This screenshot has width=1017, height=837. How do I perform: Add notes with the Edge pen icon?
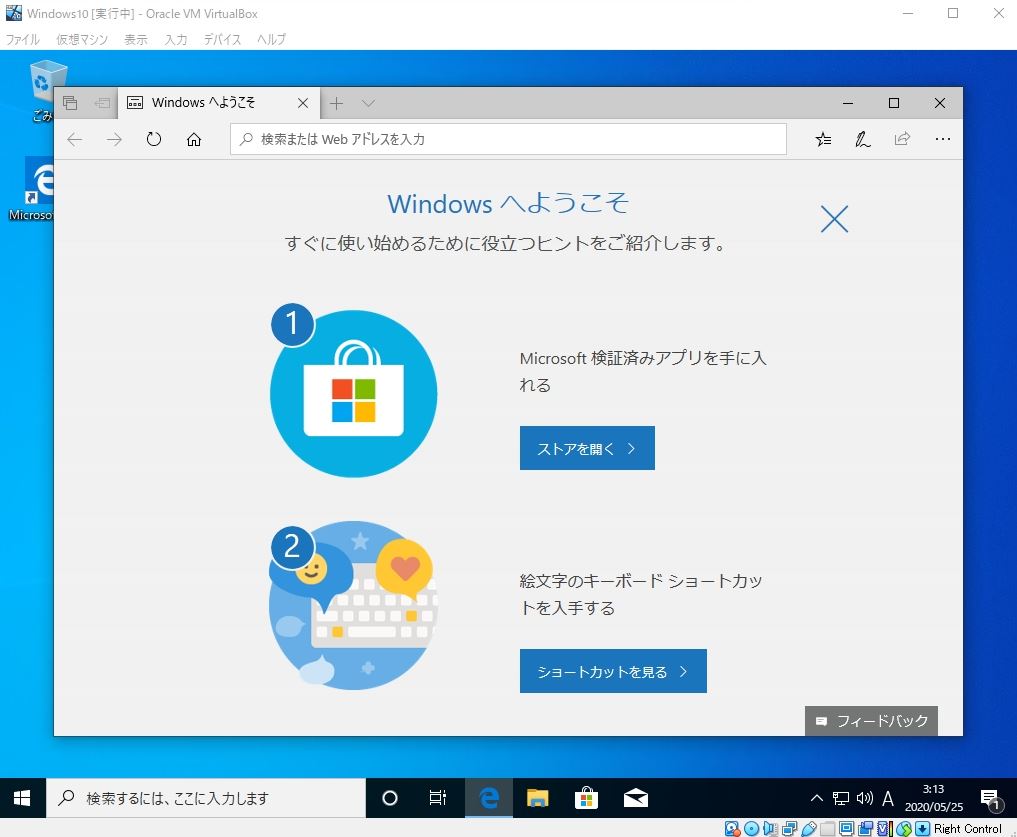point(863,139)
